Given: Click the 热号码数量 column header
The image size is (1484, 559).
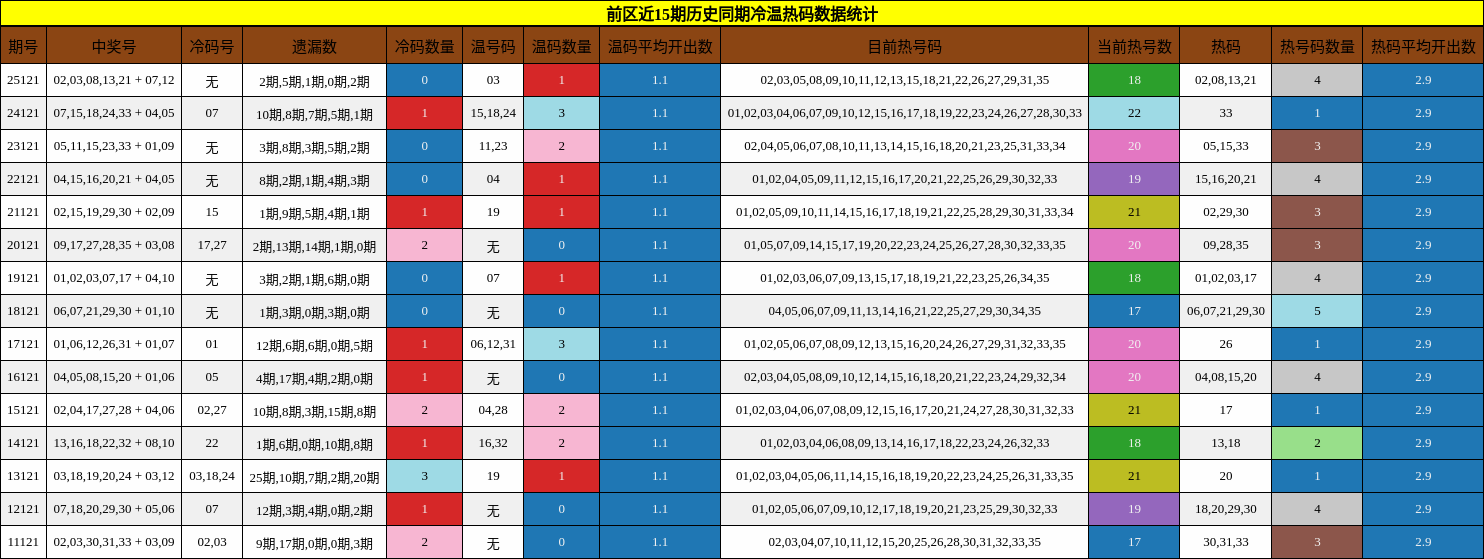Looking at the screenshot, I should [x=1317, y=46].
